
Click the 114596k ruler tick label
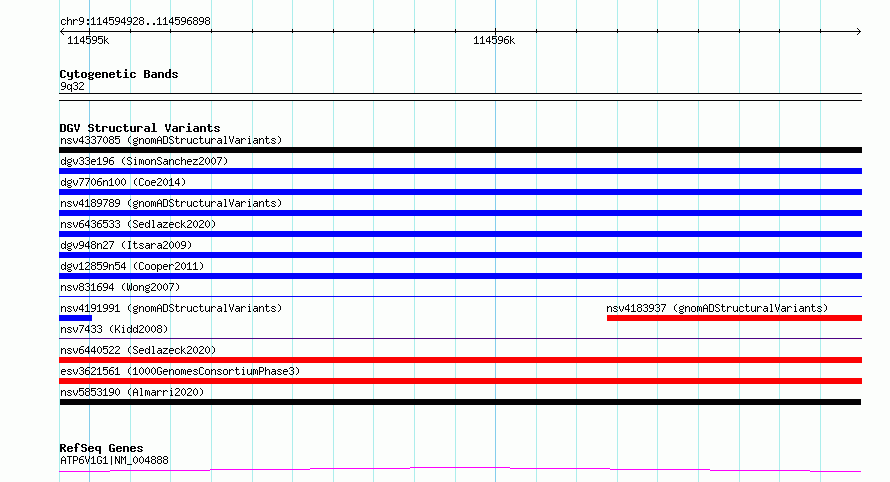pyautogui.click(x=494, y=40)
